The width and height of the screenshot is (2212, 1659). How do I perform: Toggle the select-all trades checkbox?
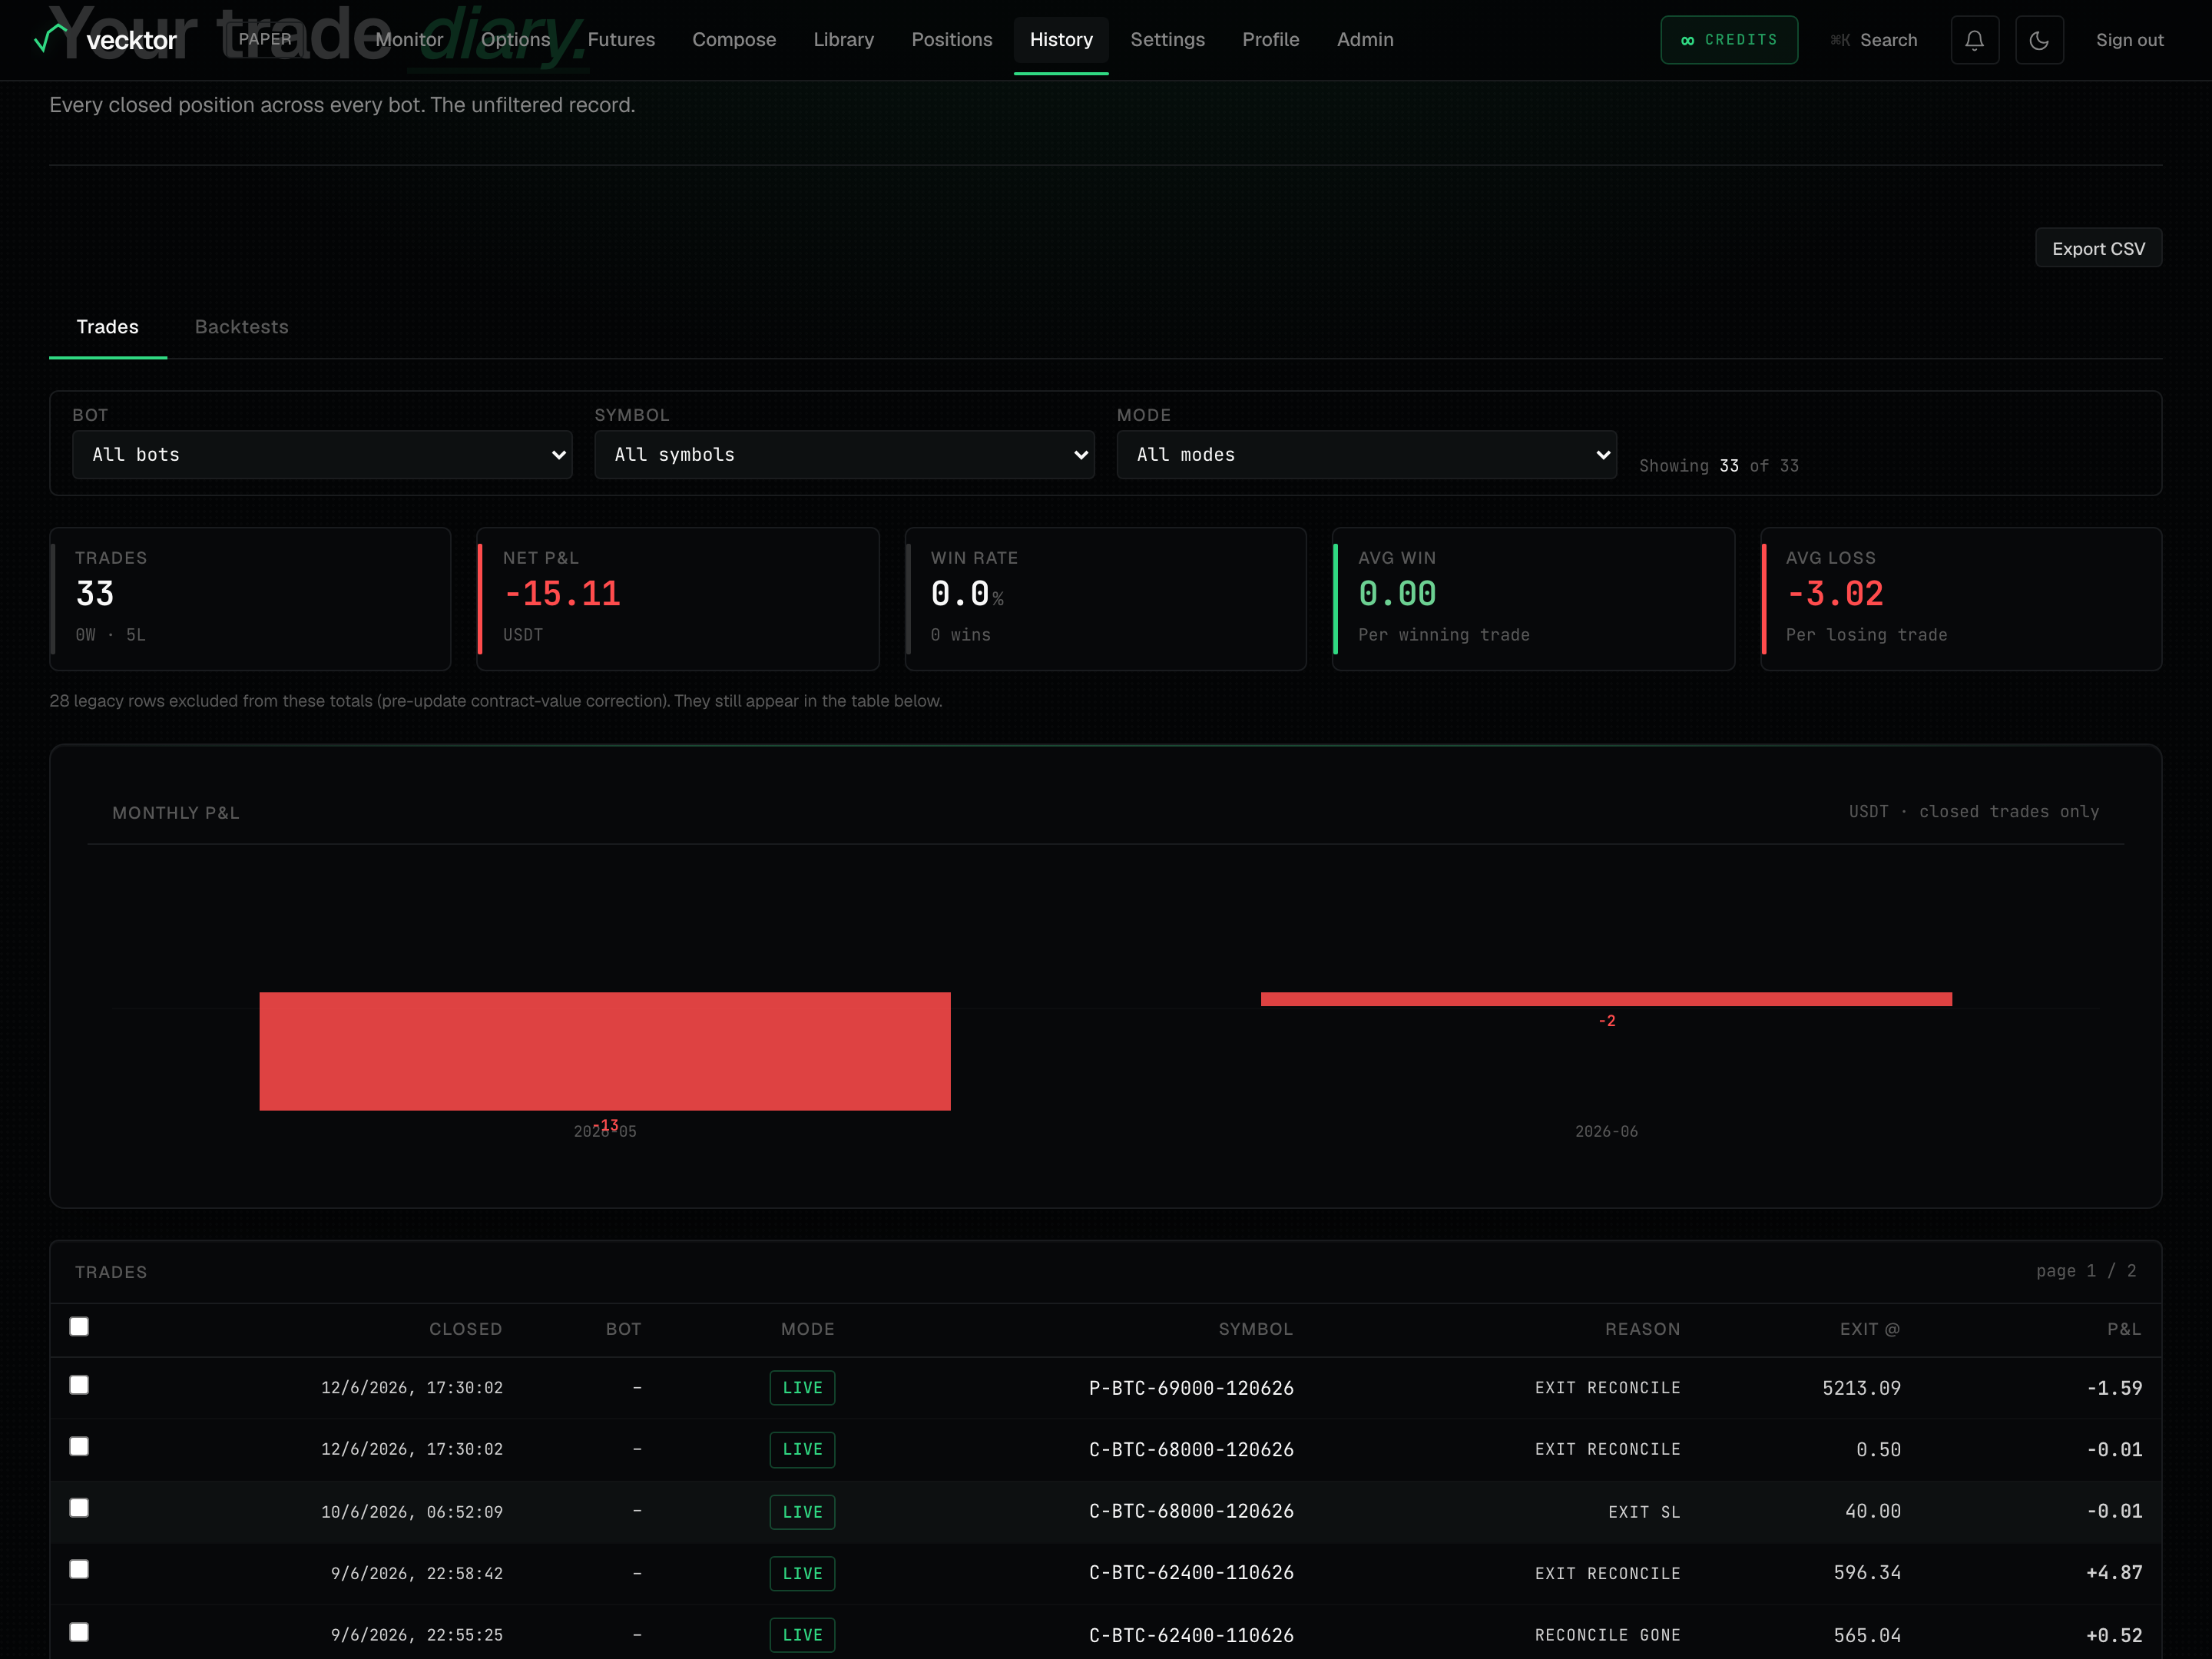pos(79,1326)
